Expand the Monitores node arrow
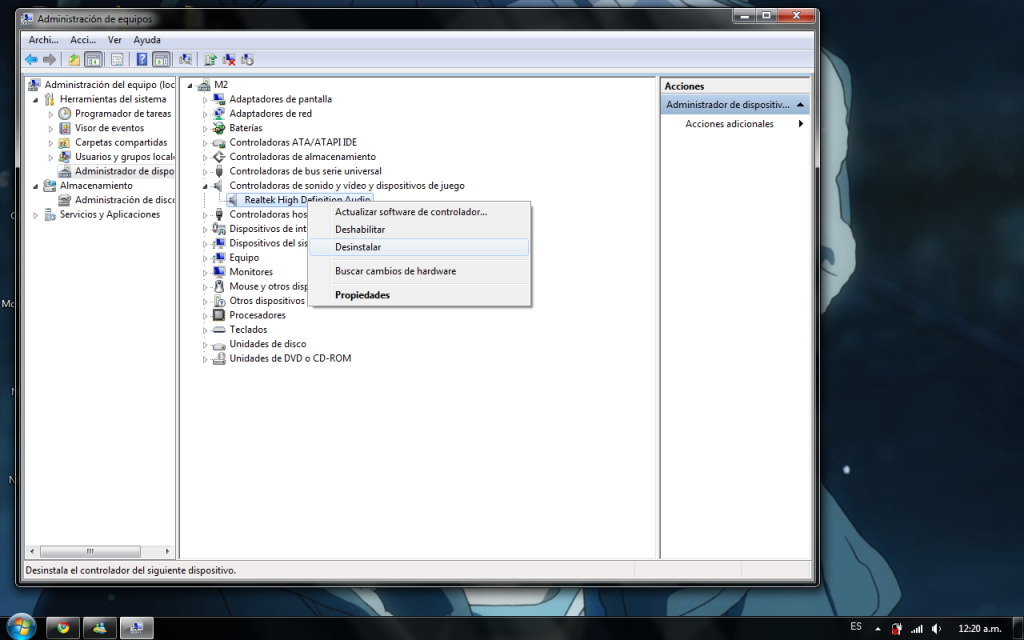The height and width of the screenshot is (640, 1024). [204, 272]
